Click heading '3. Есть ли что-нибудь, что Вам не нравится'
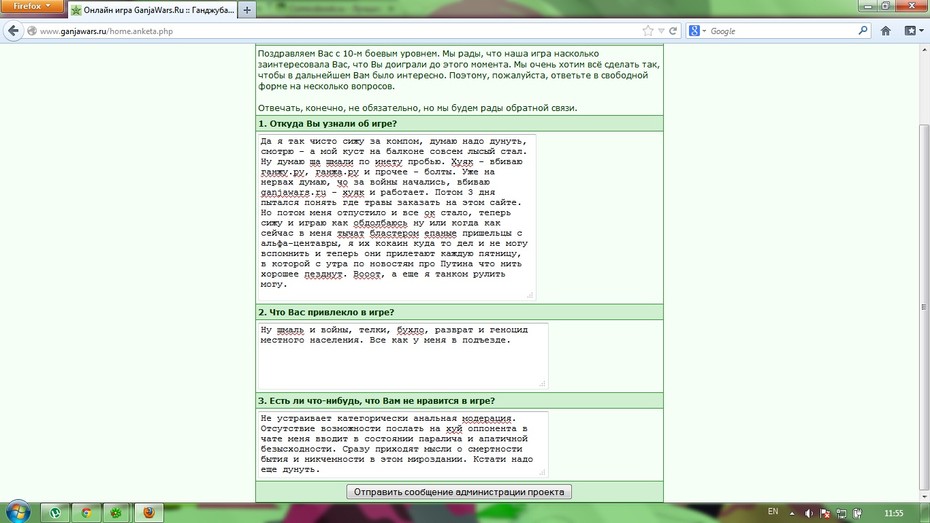Screen dimensions: 930x523 tap(376, 401)
